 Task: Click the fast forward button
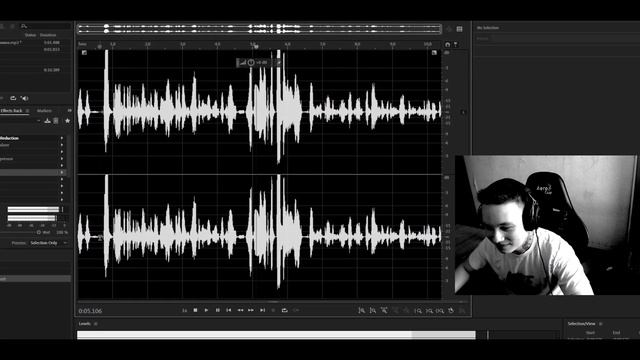tap(251, 310)
